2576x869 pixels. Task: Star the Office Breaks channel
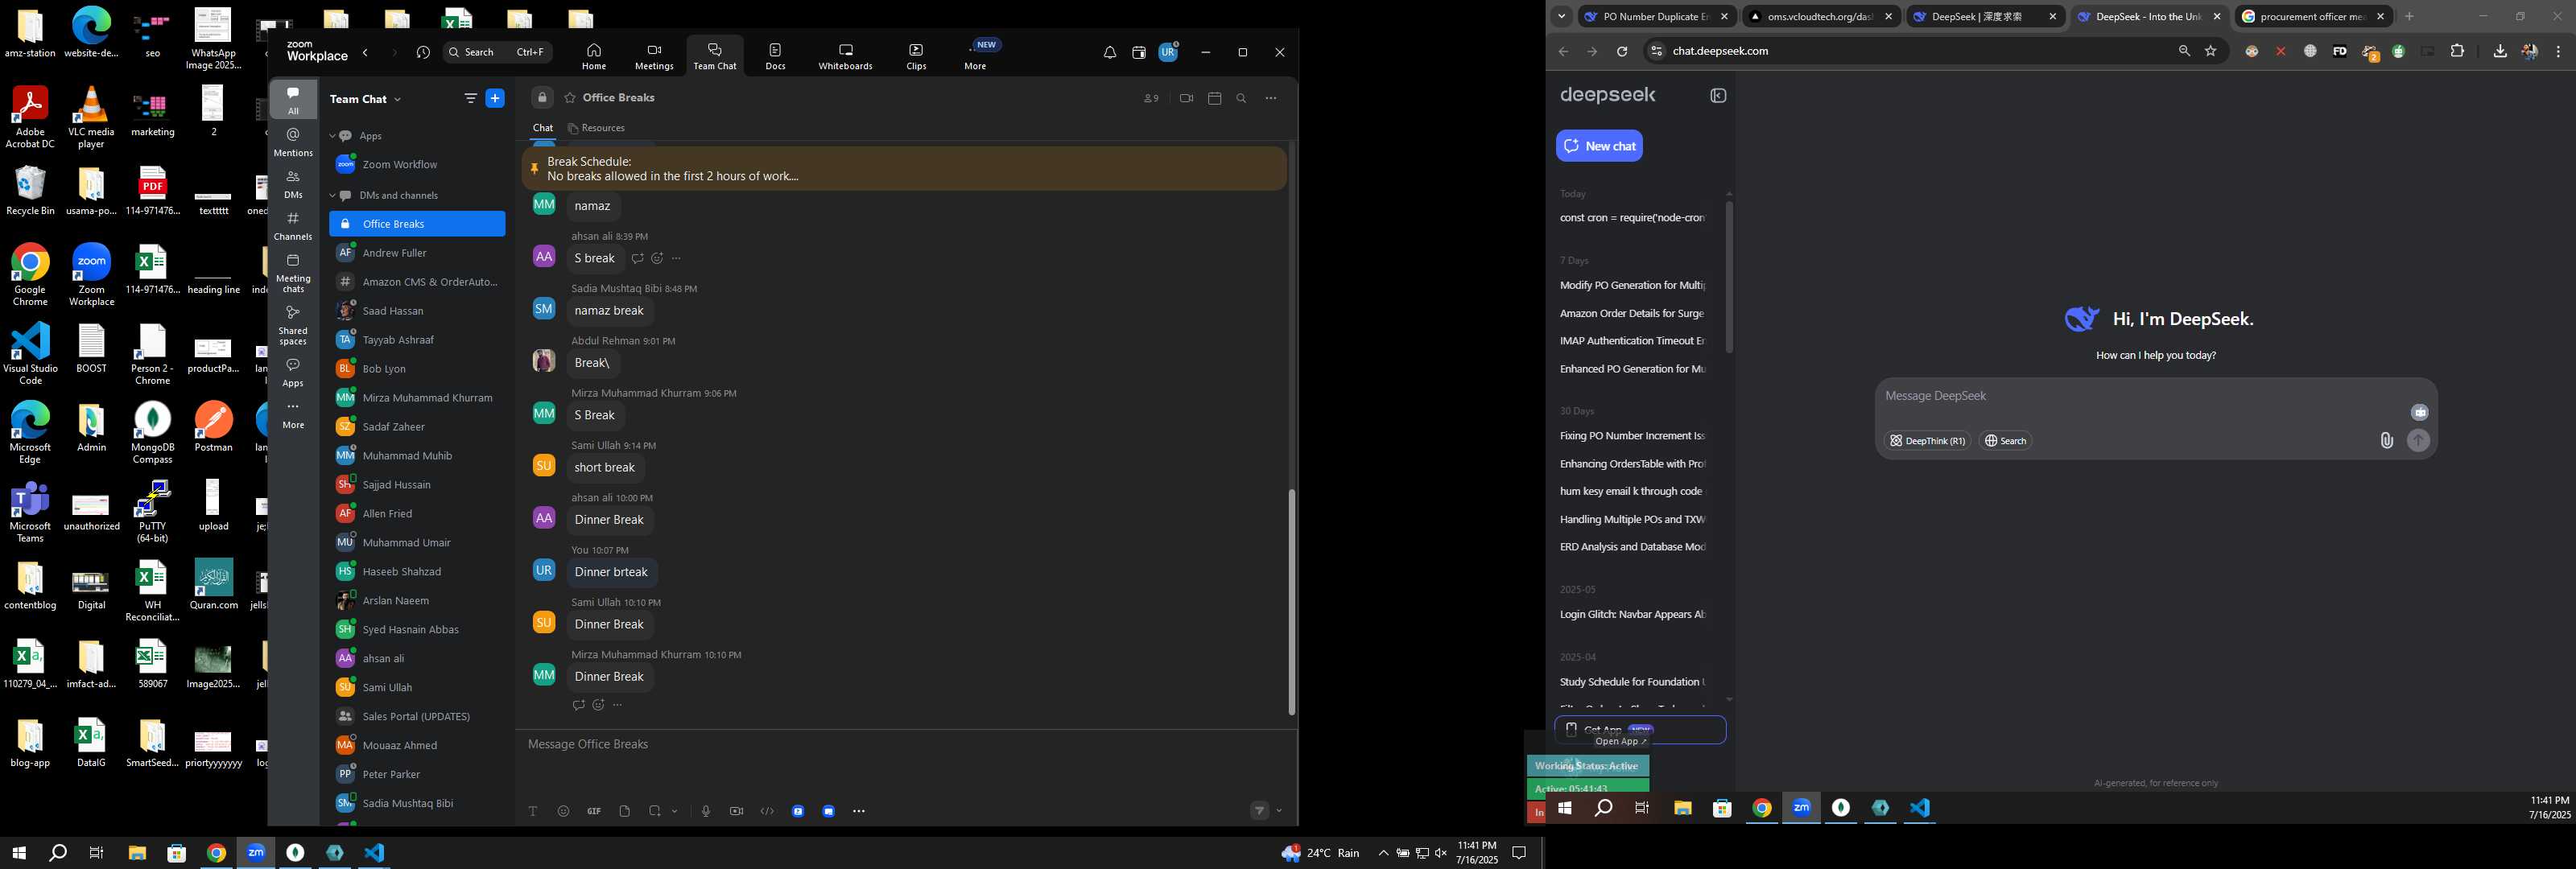click(x=570, y=98)
